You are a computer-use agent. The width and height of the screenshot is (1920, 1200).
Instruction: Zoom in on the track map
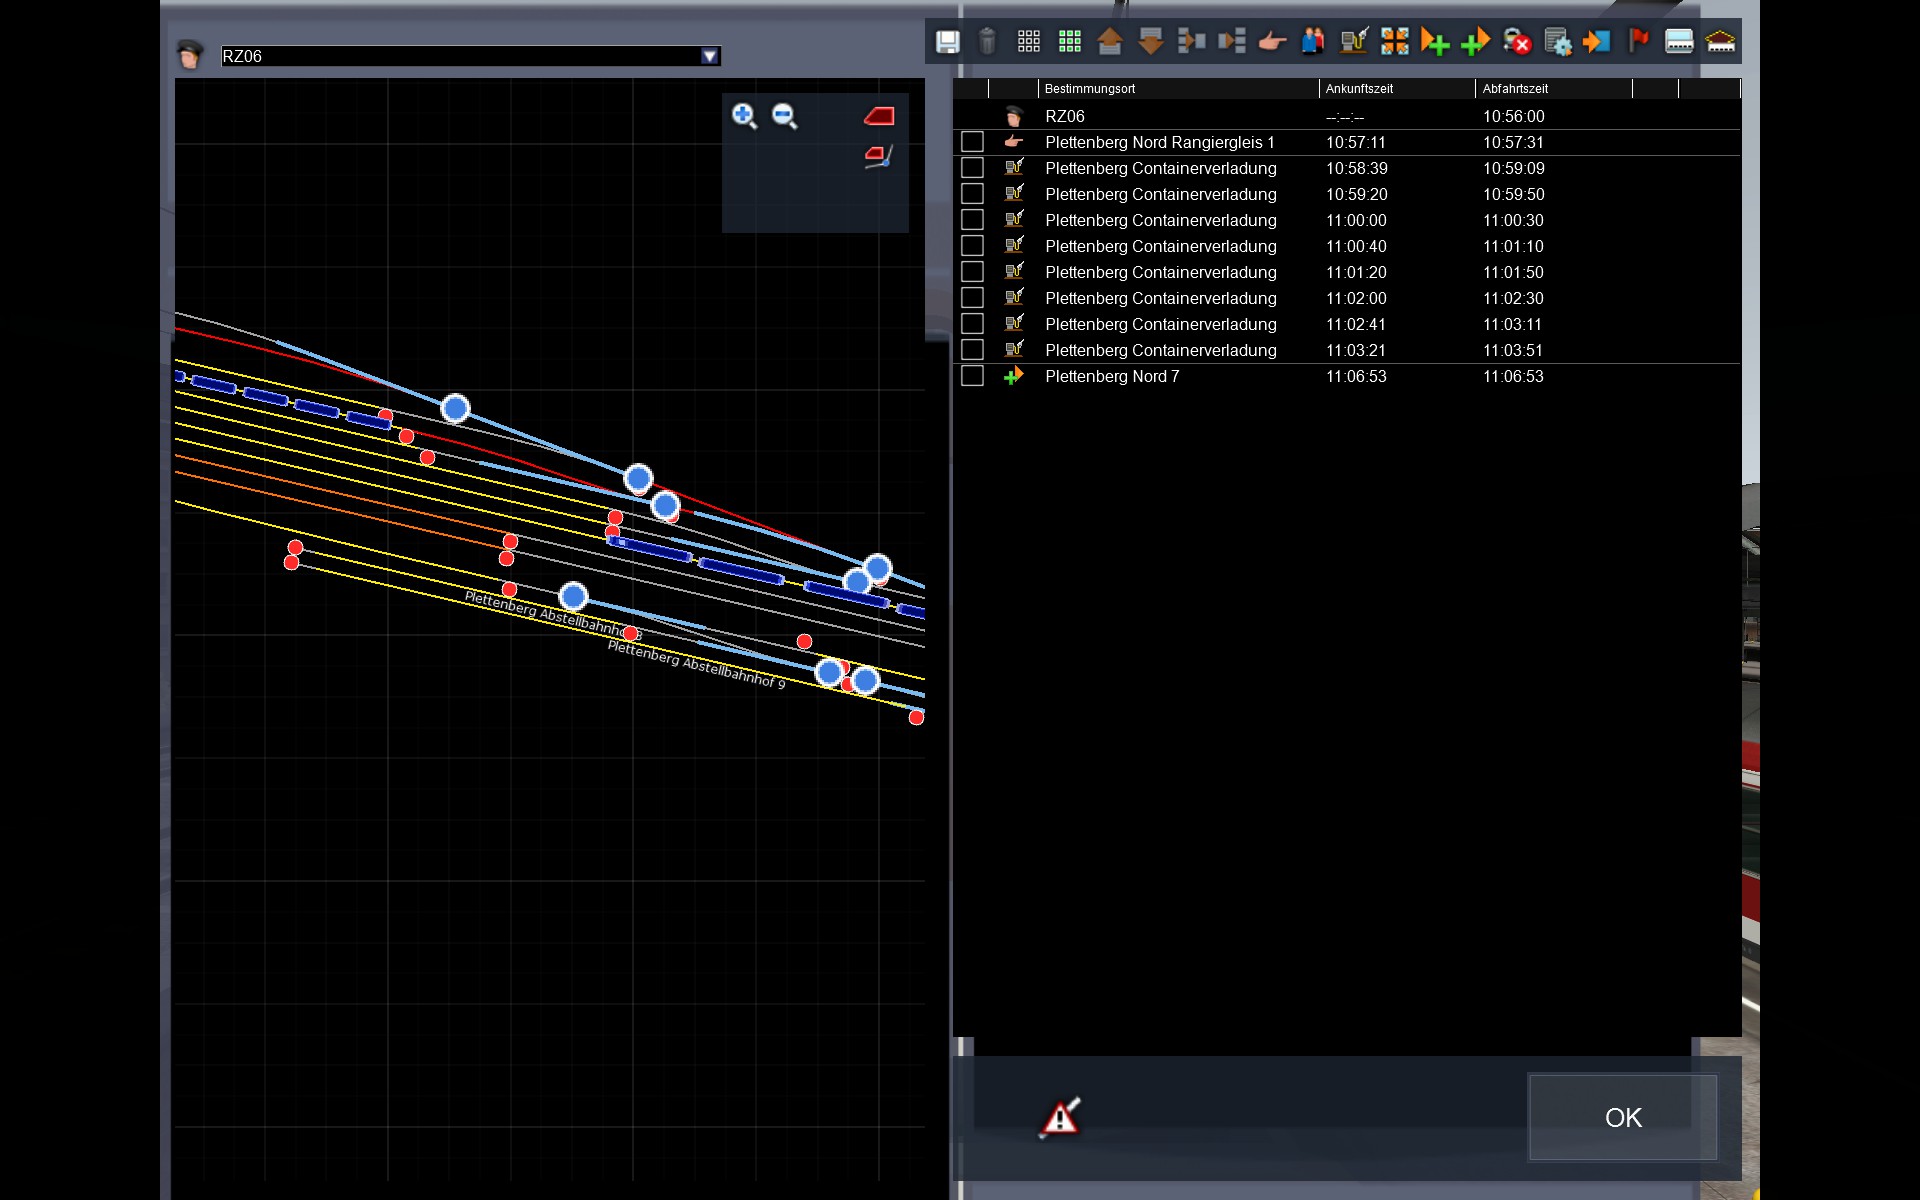744,116
